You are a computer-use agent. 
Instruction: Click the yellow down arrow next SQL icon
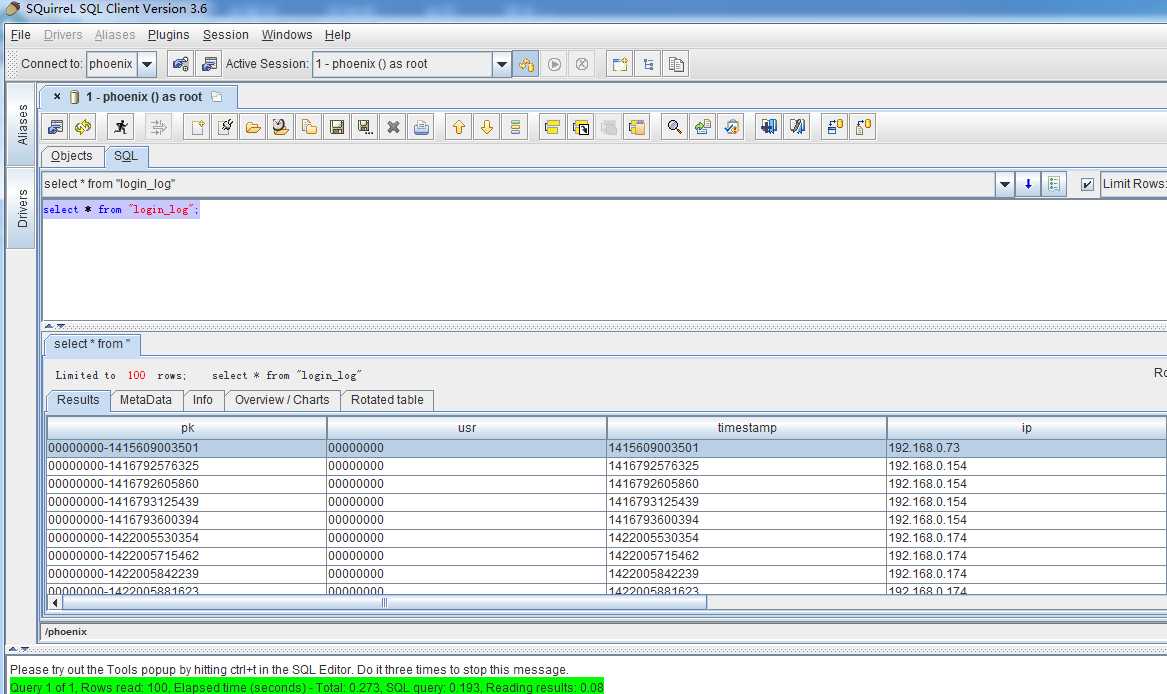point(487,127)
